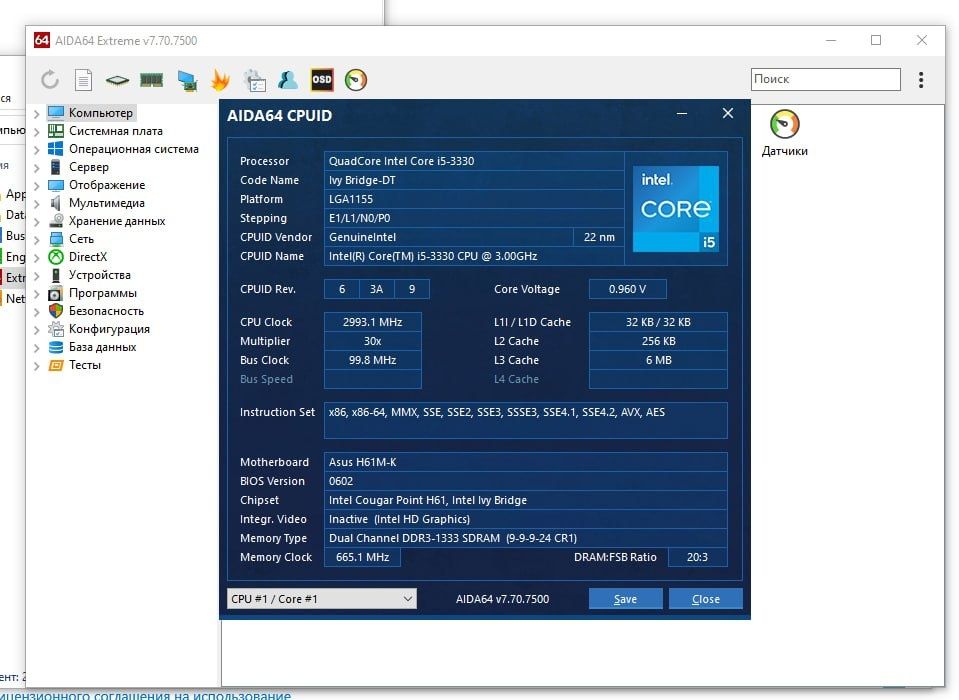Click the Refresh toolbar icon

[x=50, y=79]
